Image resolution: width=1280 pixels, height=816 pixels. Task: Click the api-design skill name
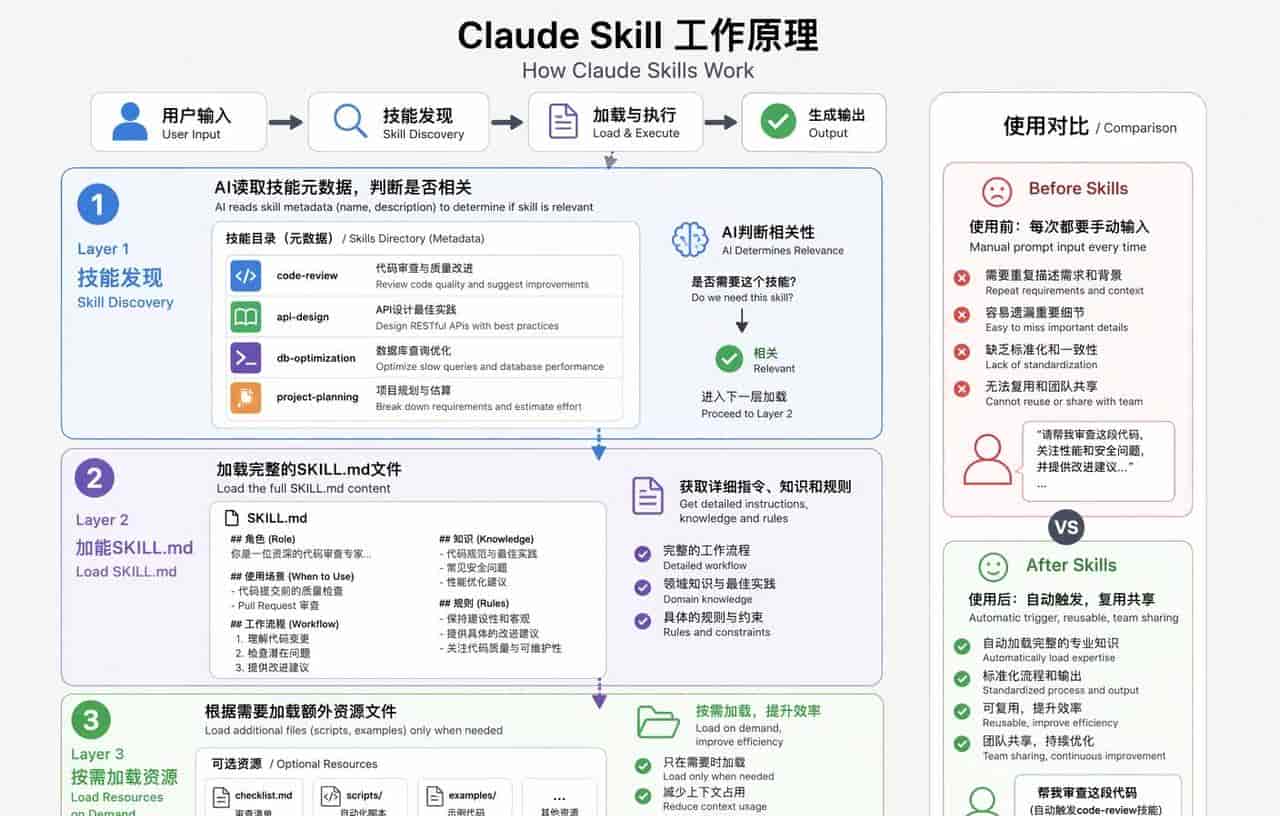click(x=303, y=317)
